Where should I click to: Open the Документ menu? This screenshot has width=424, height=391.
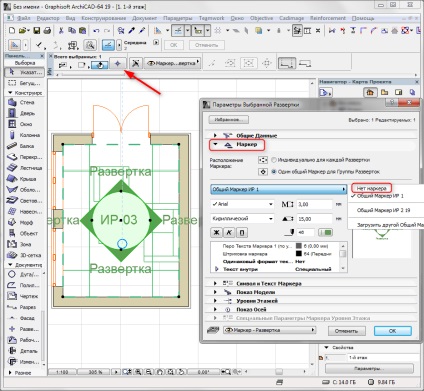point(144,18)
